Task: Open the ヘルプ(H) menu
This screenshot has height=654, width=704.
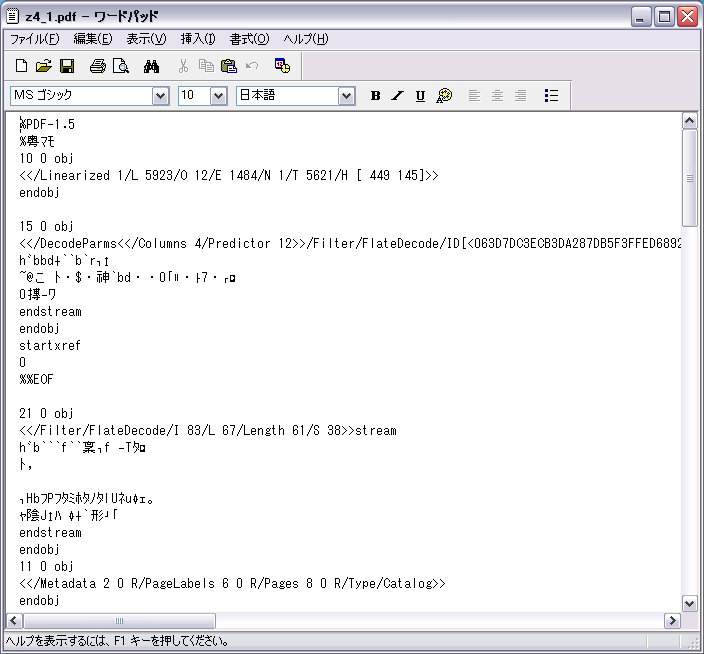Action: [x=306, y=39]
